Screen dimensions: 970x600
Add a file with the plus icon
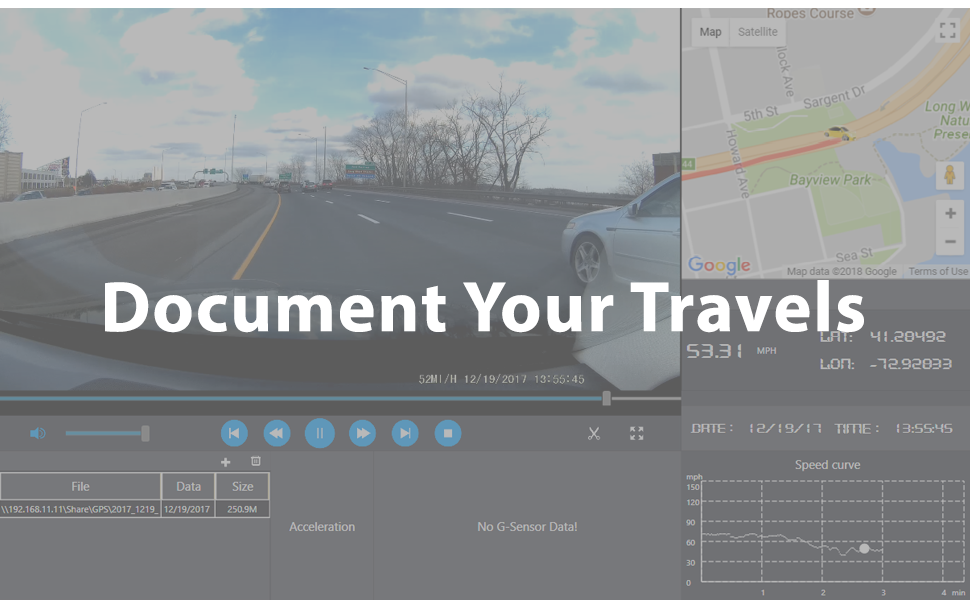[226, 461]
